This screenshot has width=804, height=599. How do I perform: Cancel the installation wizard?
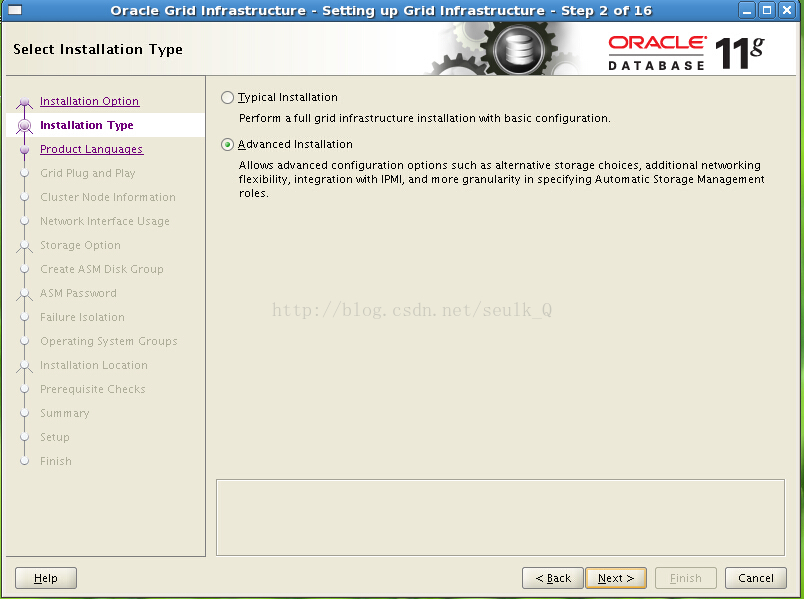point(756,578)
